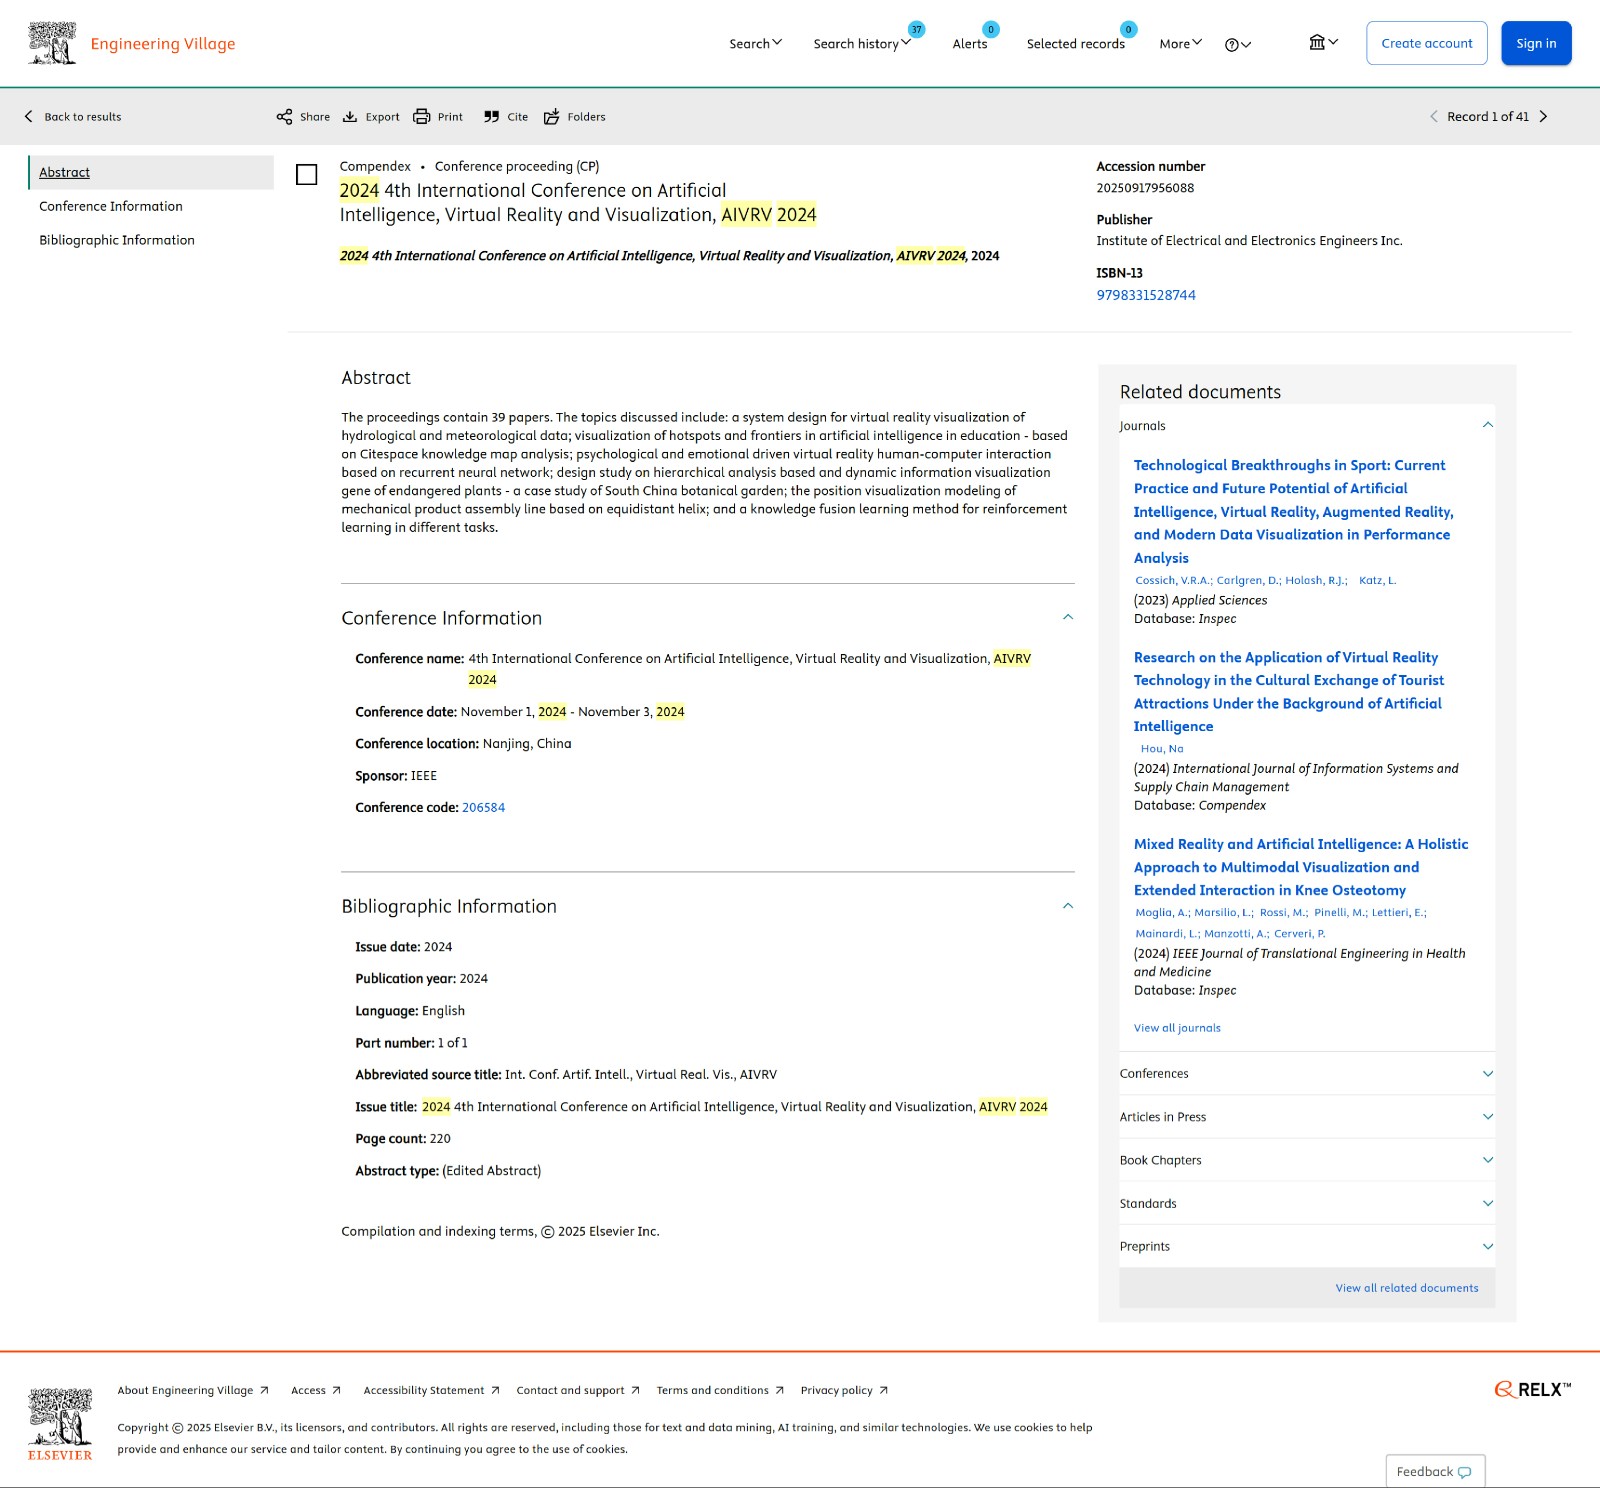
Task: Click View all related documents link
Action: [1407, 1288]
